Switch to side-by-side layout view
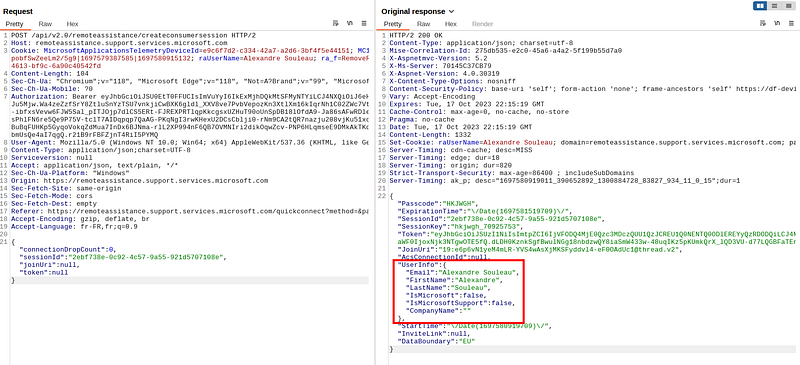This screenshot has width=800, height=365. 761,6
